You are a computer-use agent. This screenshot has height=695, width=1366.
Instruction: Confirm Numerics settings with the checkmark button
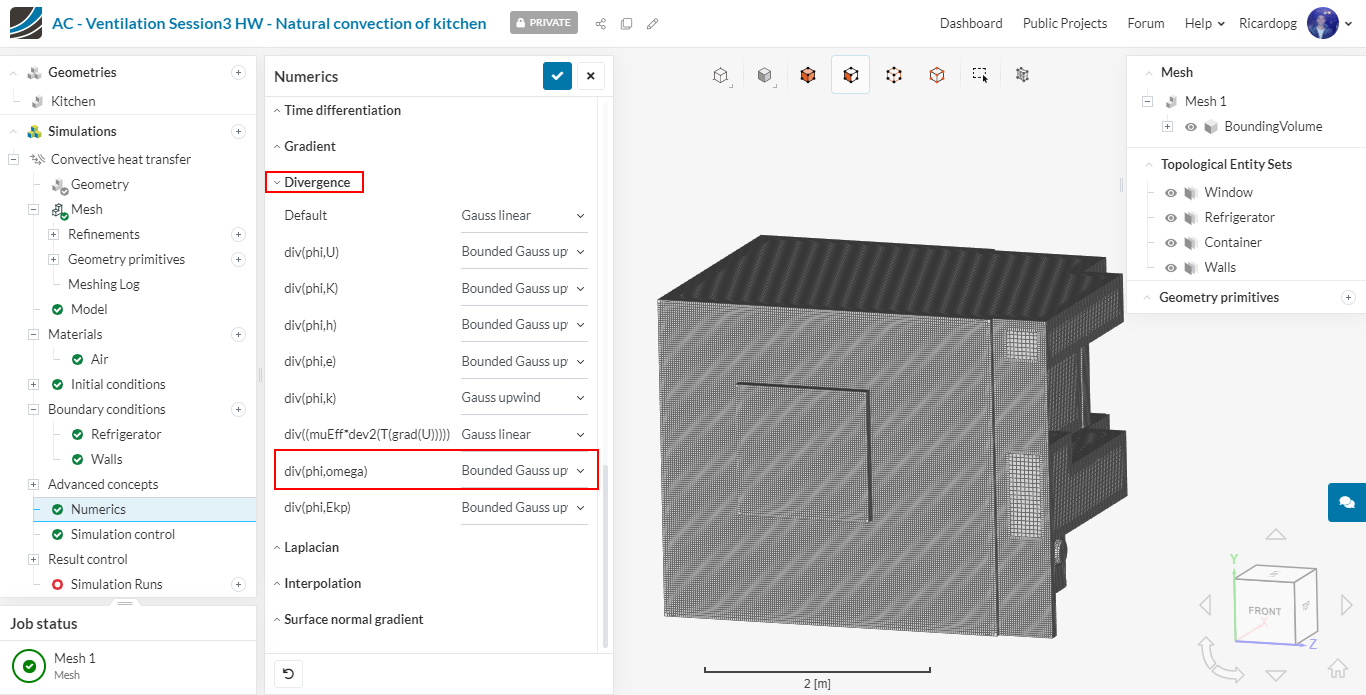558,76
